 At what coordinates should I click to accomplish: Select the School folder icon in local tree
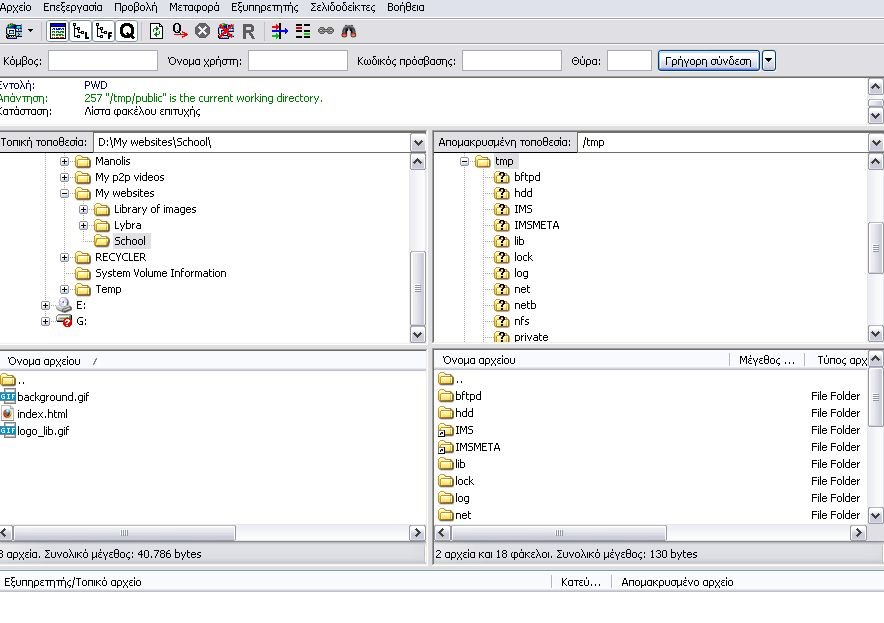[x=102, y=241]
